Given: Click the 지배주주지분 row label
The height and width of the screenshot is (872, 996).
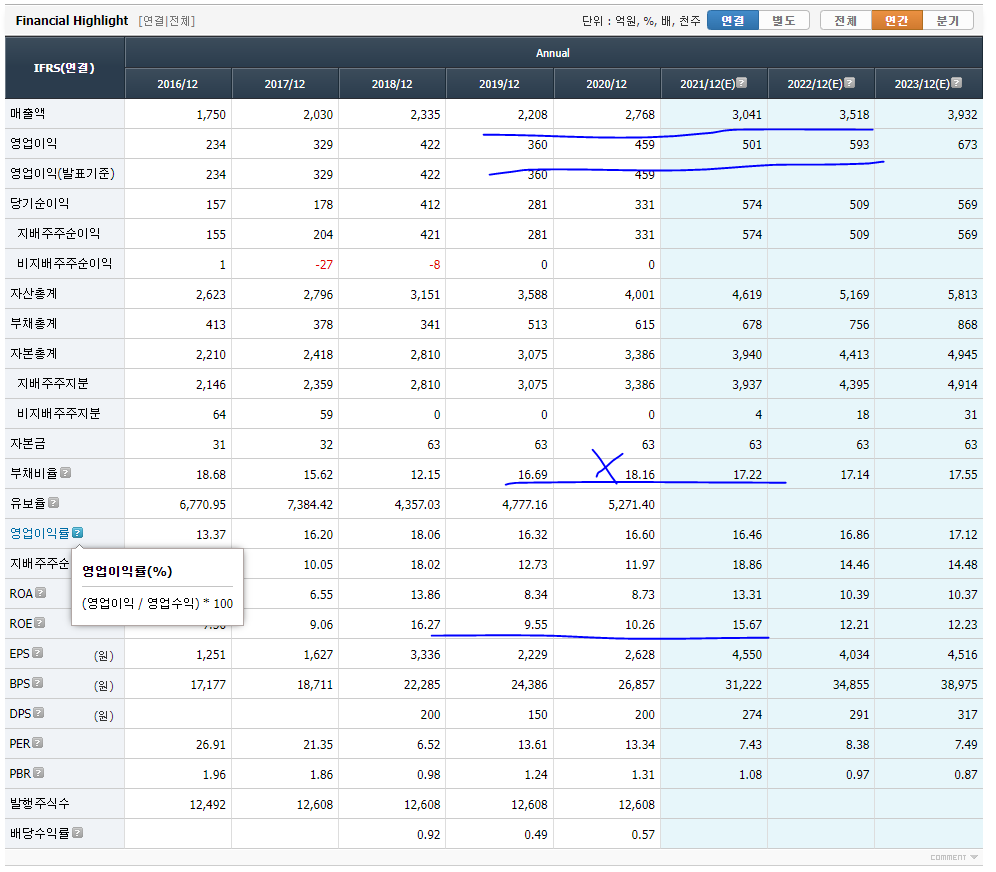Looking at the screenshot, I should [x=53, y=383].
